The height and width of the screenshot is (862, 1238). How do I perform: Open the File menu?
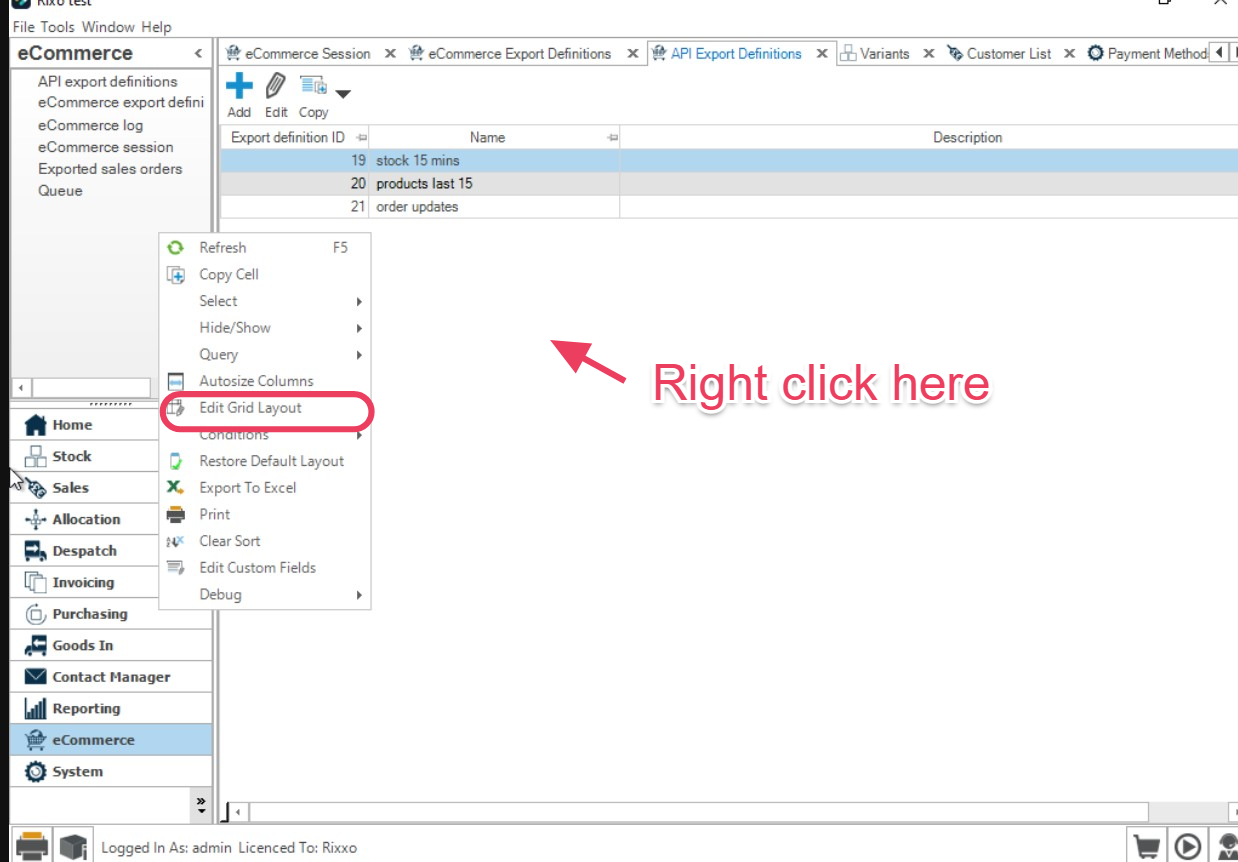pos(23,27)
